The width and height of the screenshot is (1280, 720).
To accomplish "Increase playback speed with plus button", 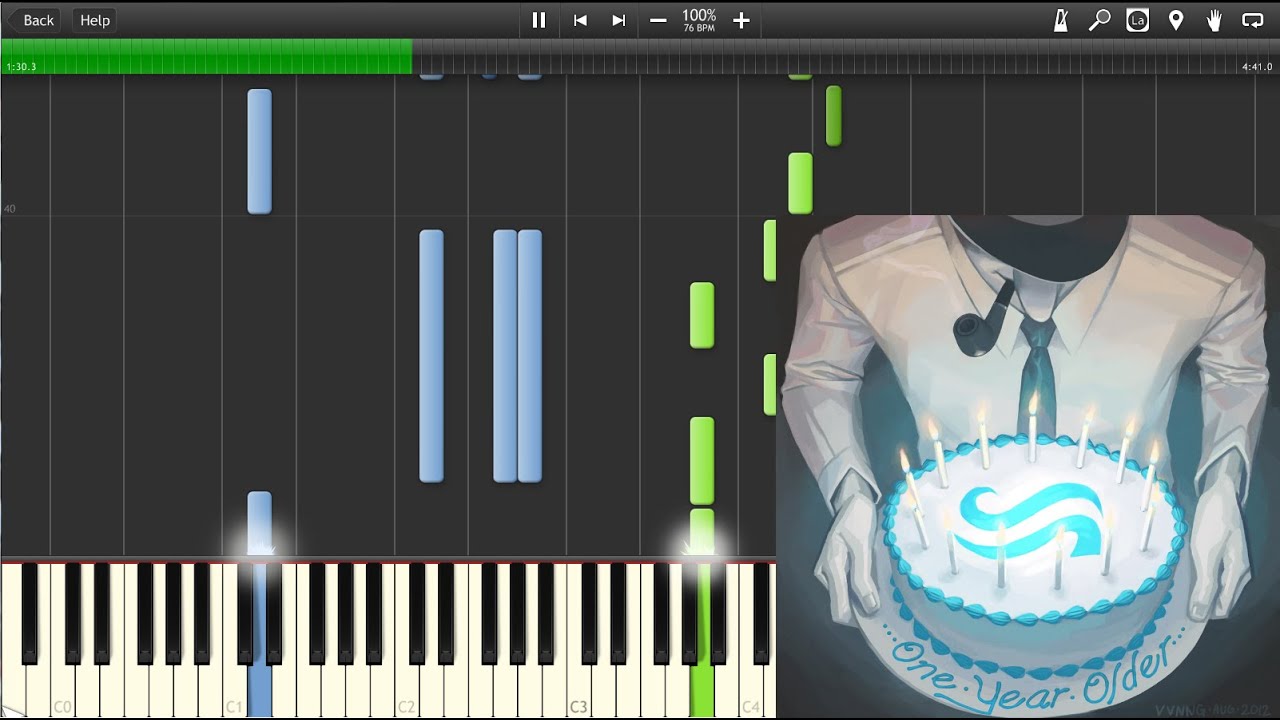I will (x=741, y=20).
